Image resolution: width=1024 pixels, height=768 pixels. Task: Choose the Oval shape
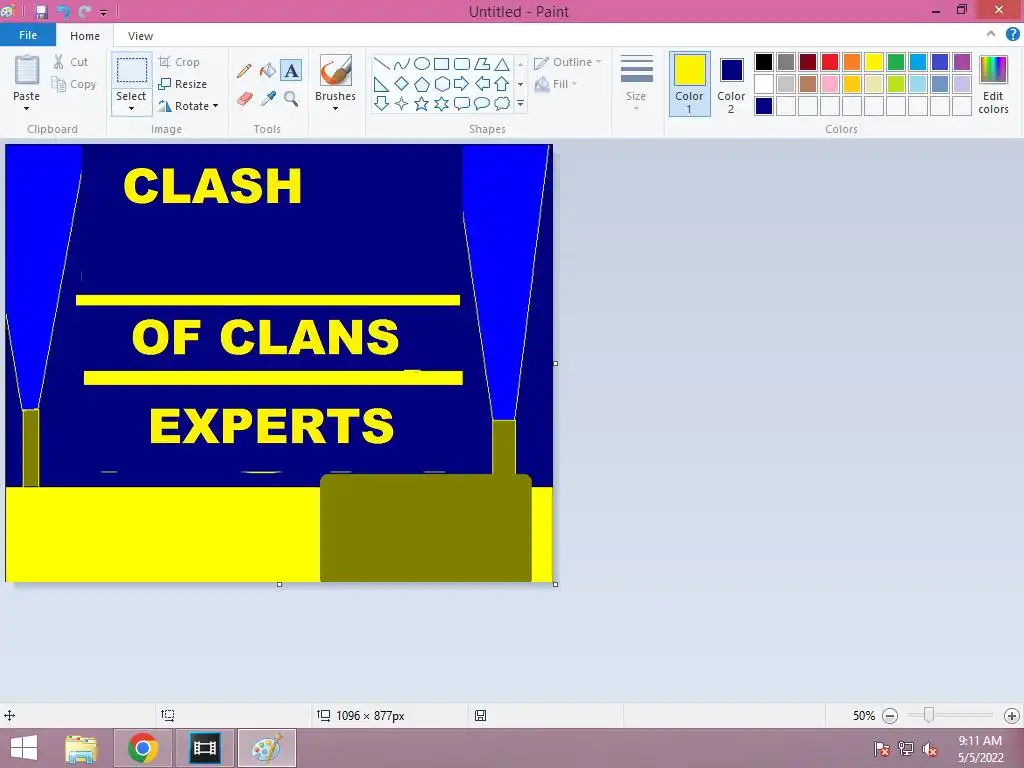pos(422,63)
